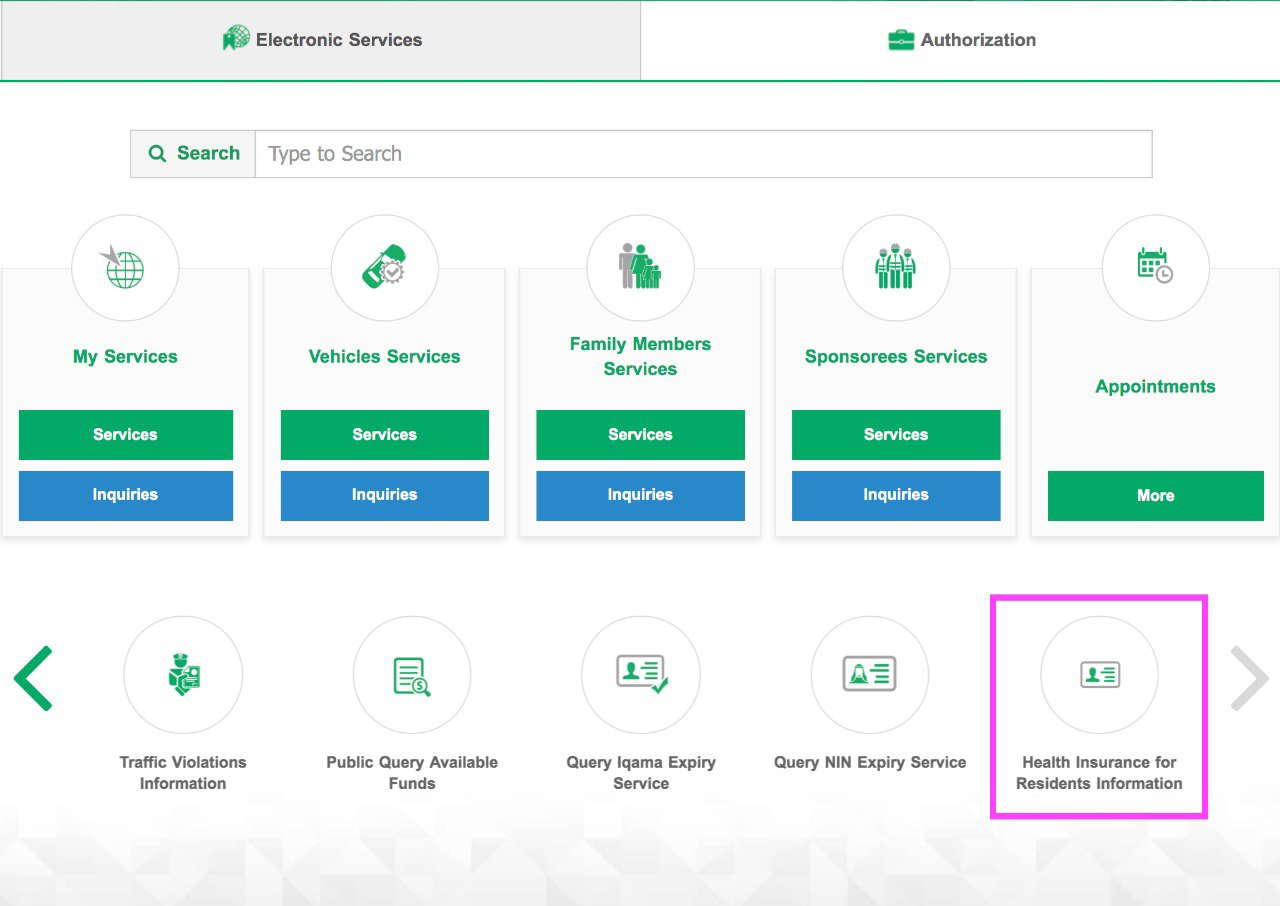Open Health Insurance for Residents icon
Viewport: 1280px width, 906px height.
[1099, 675]
